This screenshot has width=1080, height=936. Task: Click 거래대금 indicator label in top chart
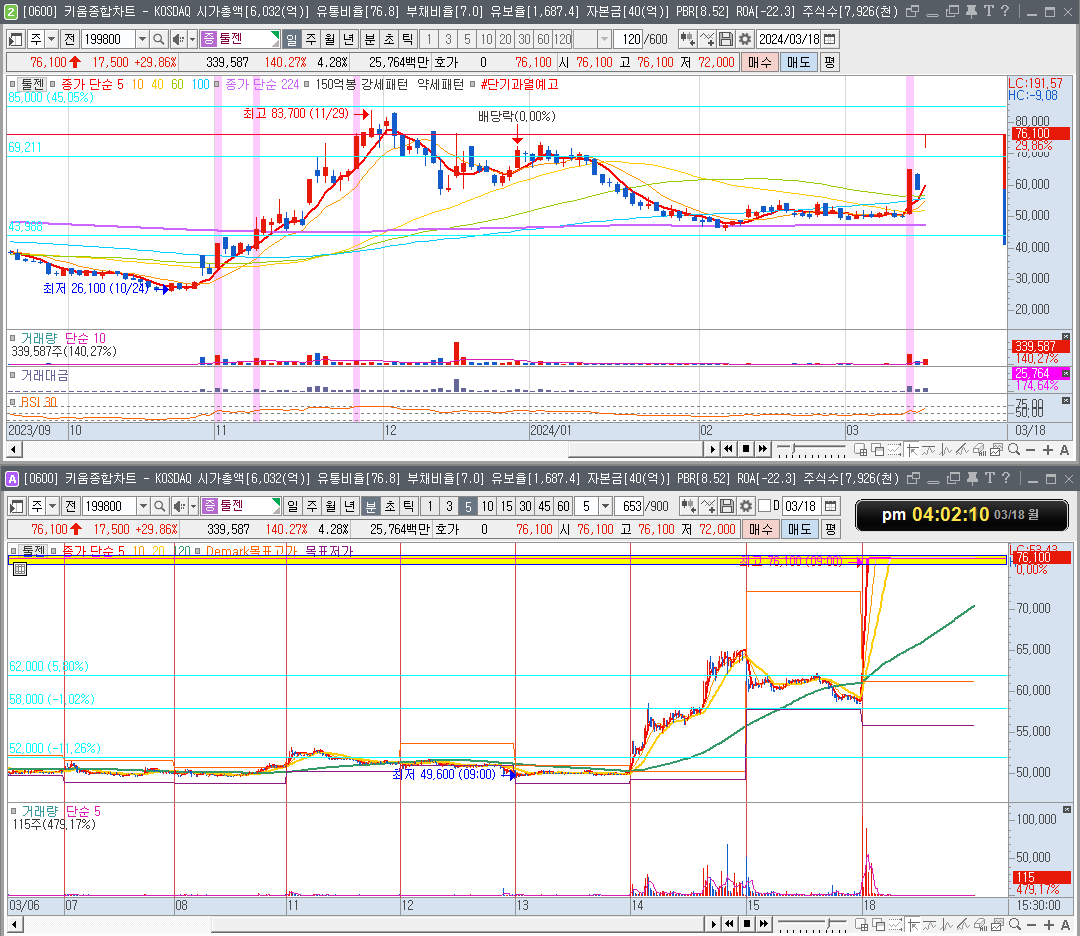click(x=44, y=375)
